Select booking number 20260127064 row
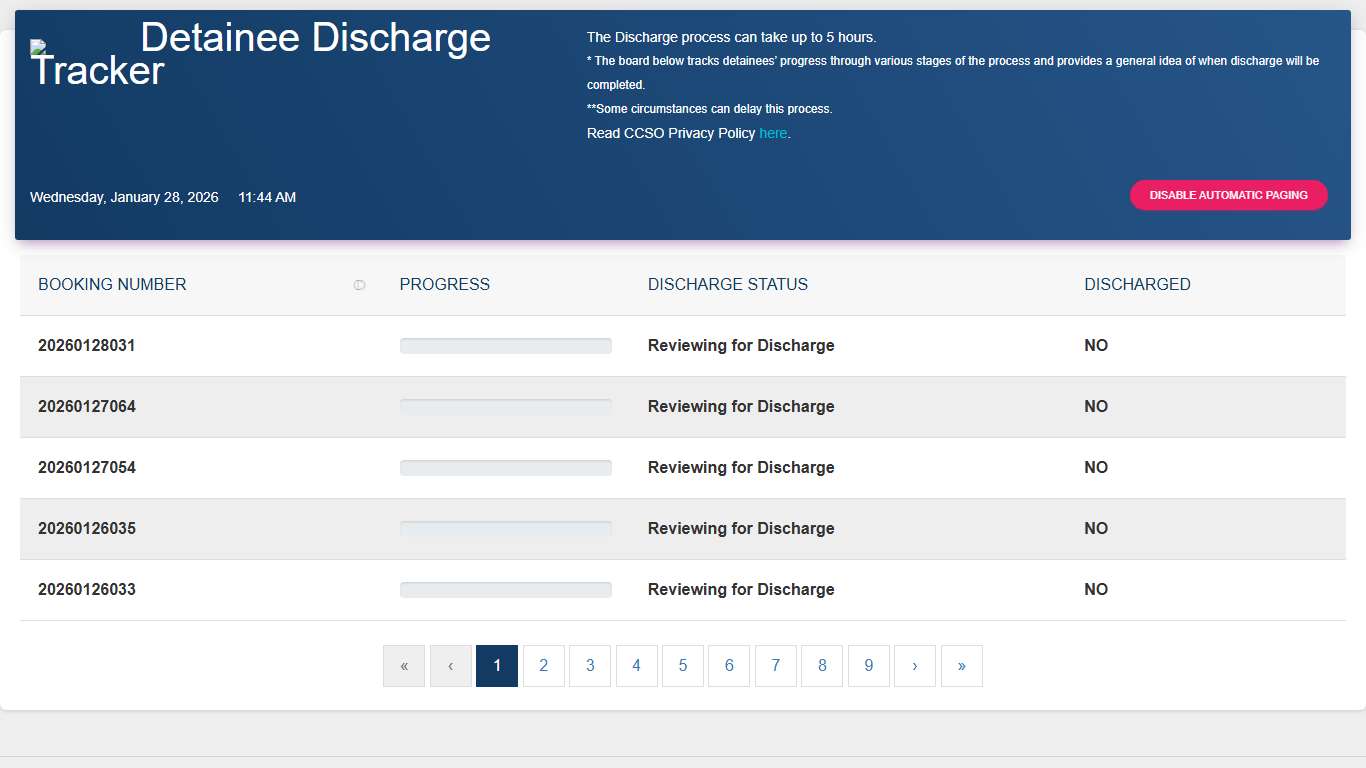The width and height of the screenshot is (1366, 768). pyautogui.click(x=87, y=406)
